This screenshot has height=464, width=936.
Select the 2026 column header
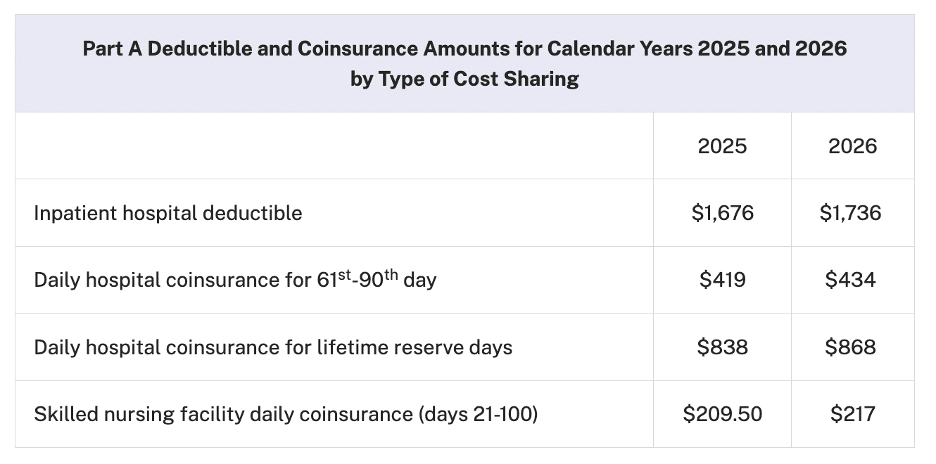852,146
